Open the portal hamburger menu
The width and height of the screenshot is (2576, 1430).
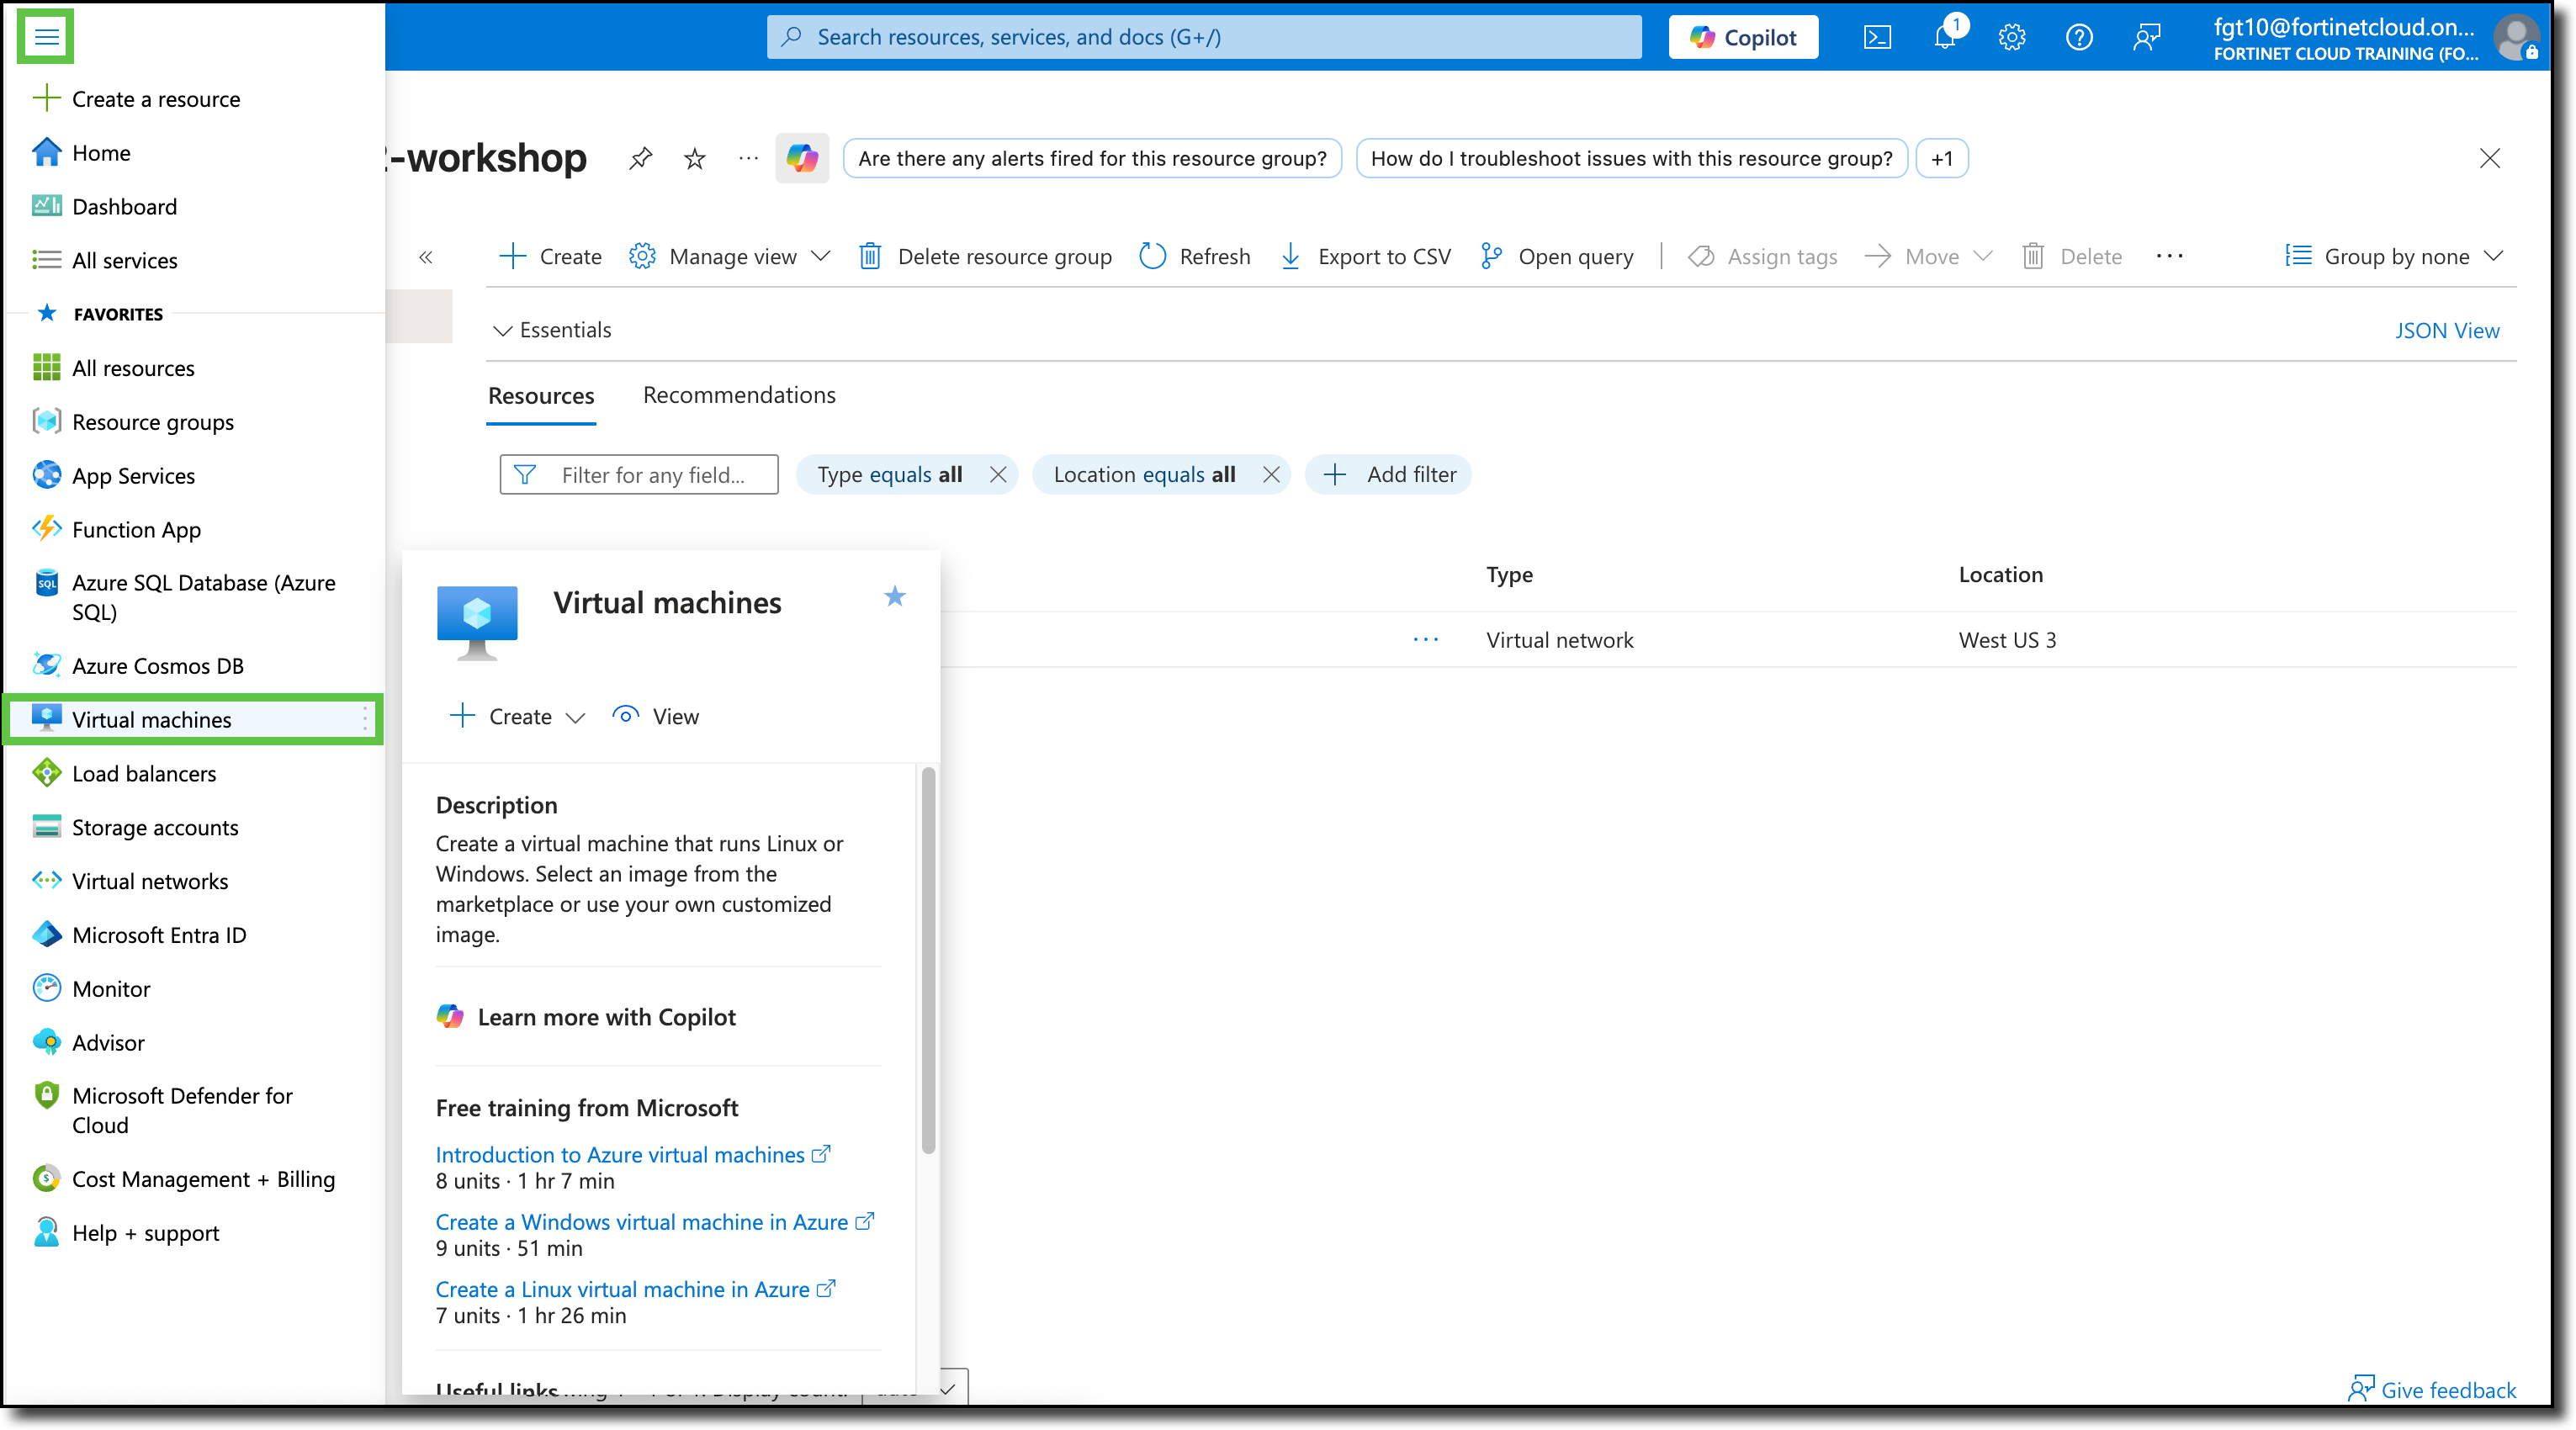pos(45,36)
